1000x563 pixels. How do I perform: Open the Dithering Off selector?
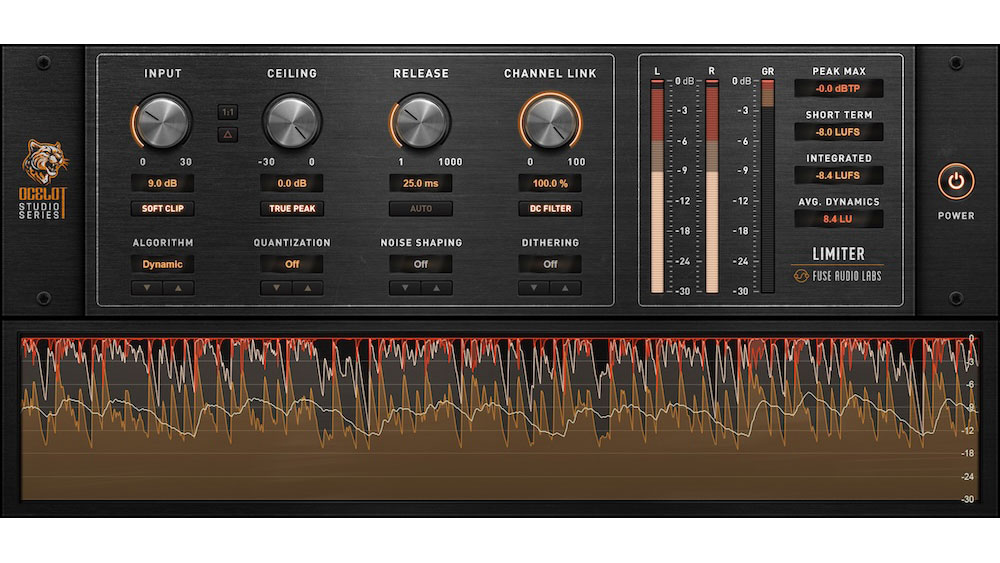click(x=550, y=264)
